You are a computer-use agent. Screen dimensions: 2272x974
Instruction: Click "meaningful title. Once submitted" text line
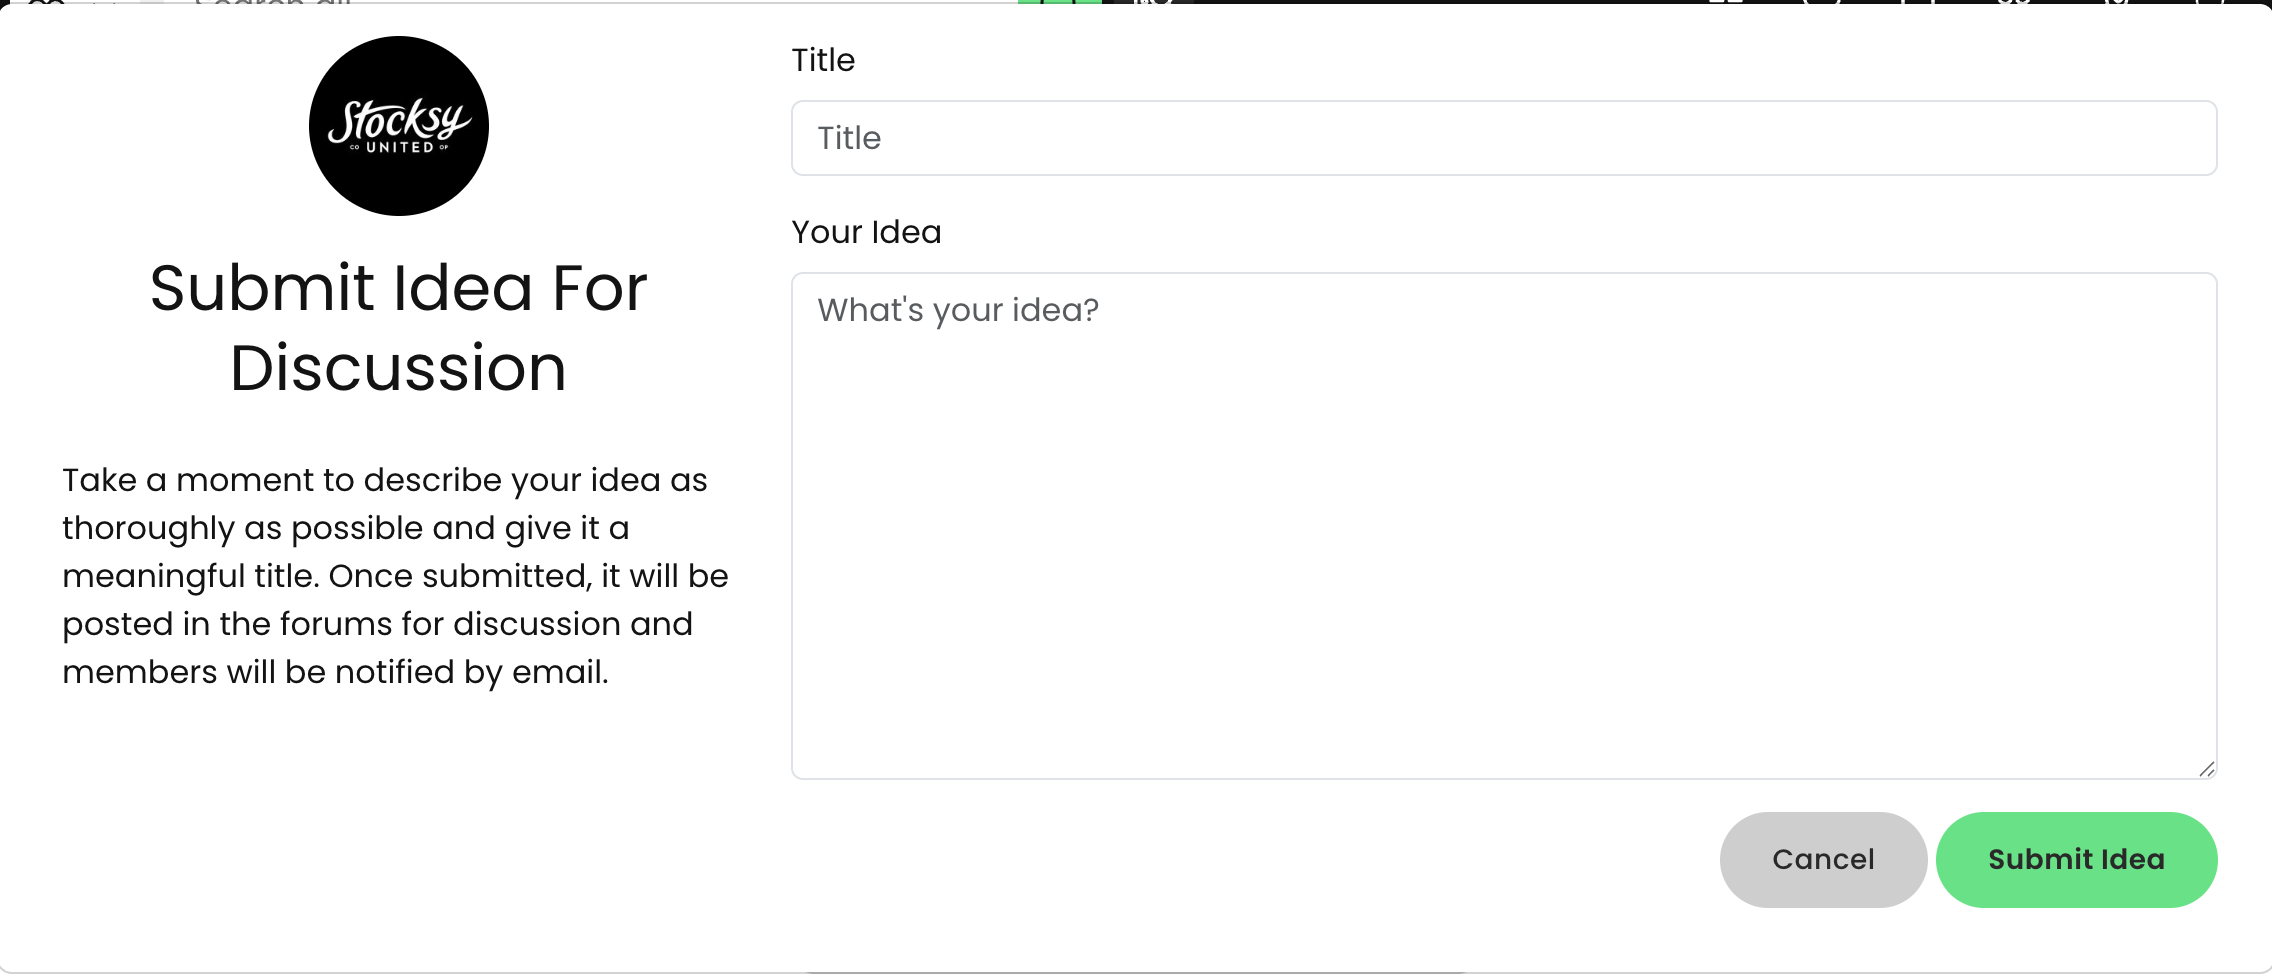[395, 576]
